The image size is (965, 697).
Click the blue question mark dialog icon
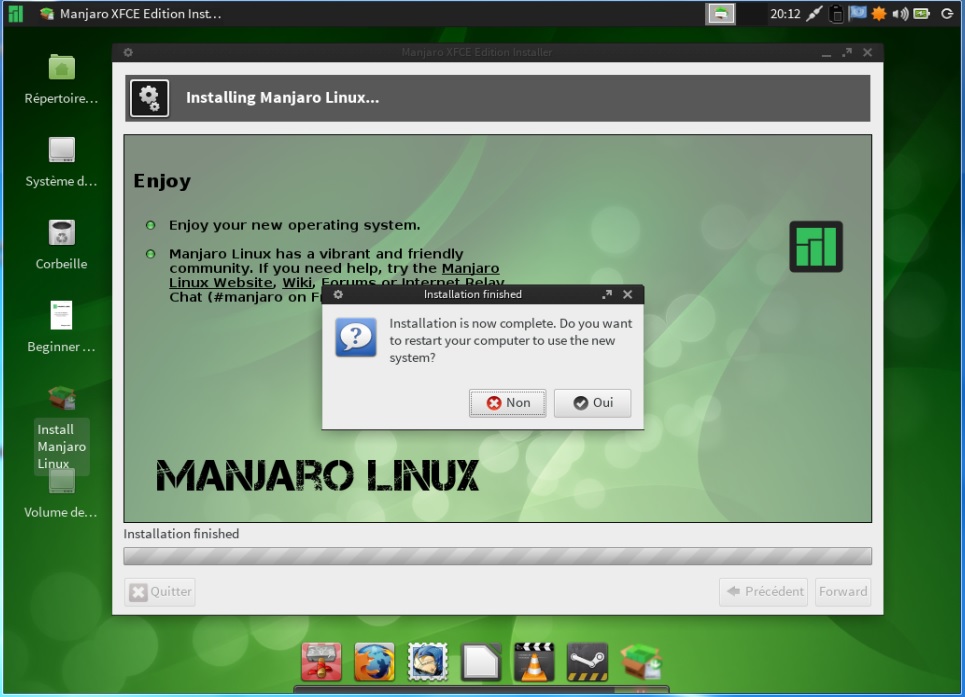(x=356, y=337)
